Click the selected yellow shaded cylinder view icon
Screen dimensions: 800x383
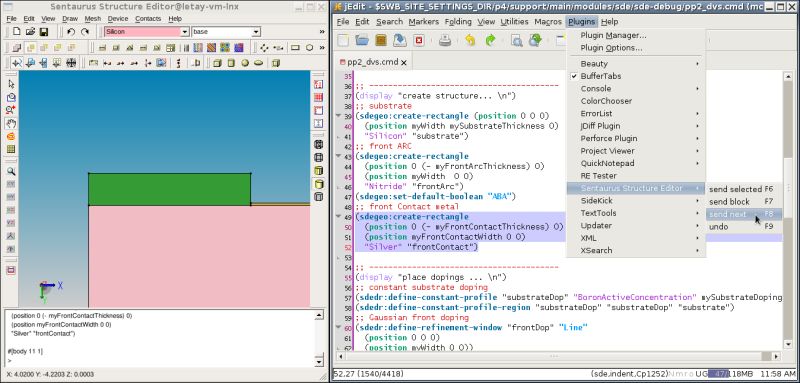[318, 184]
